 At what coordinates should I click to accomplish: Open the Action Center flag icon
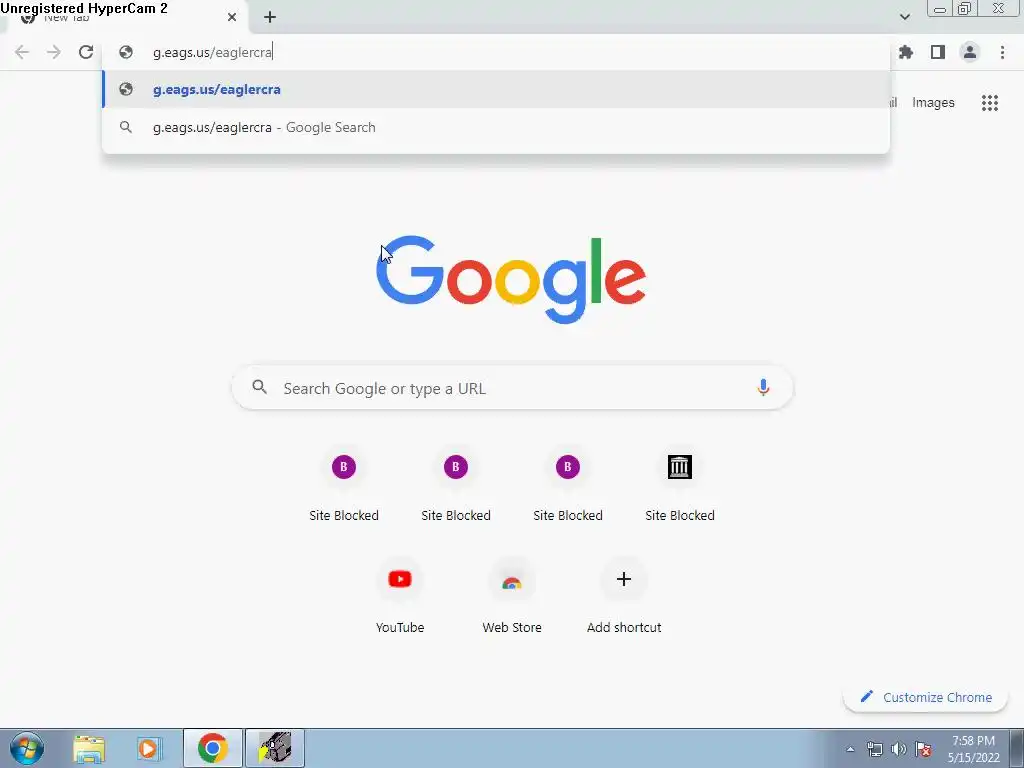923,749
